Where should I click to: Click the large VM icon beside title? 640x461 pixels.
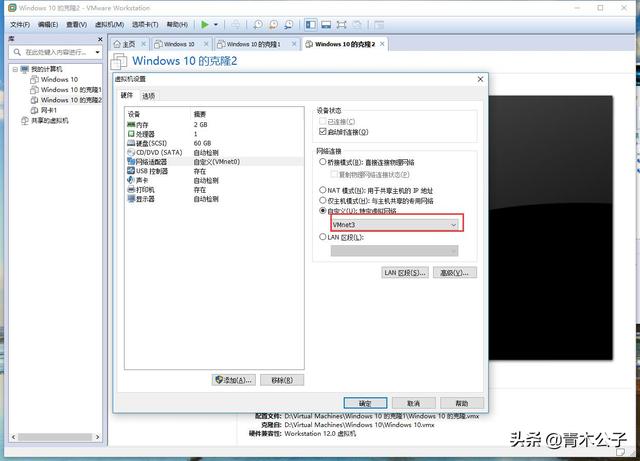(119, 61)
